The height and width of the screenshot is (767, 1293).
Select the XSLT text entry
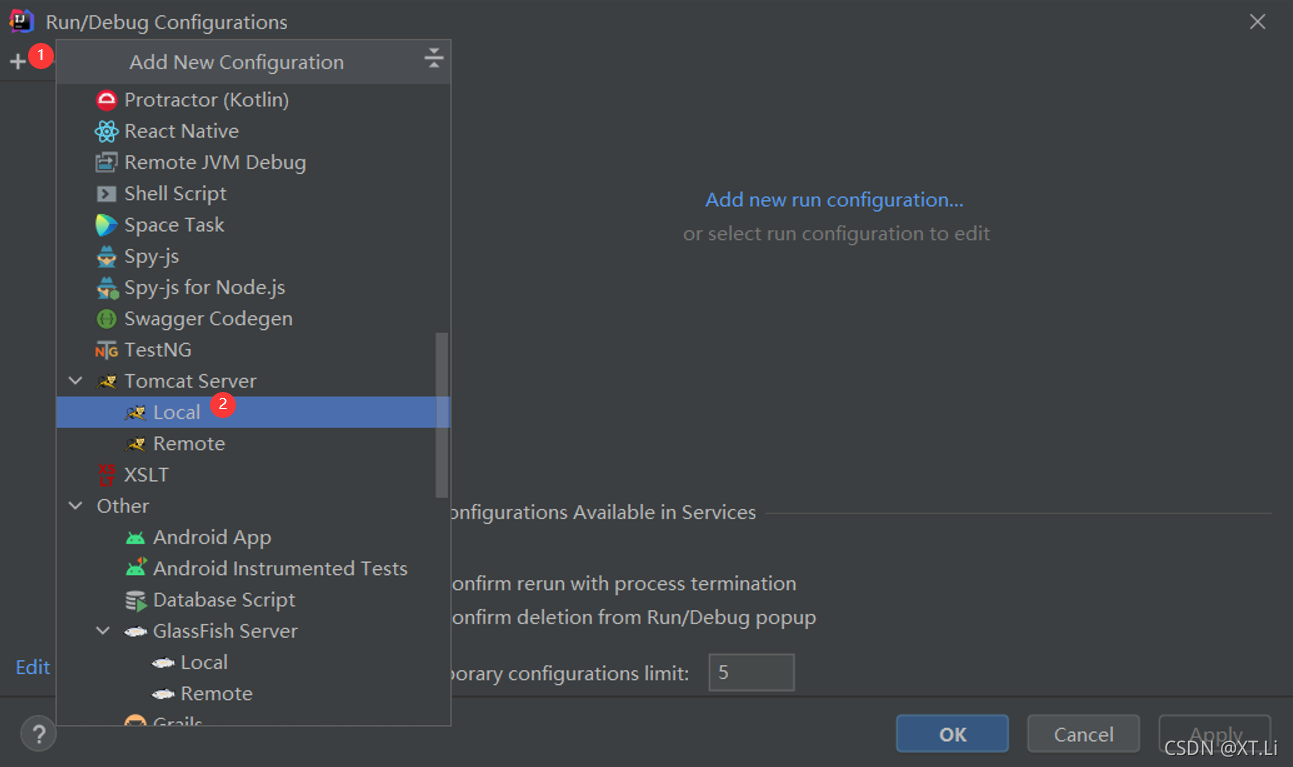(146, 475)
